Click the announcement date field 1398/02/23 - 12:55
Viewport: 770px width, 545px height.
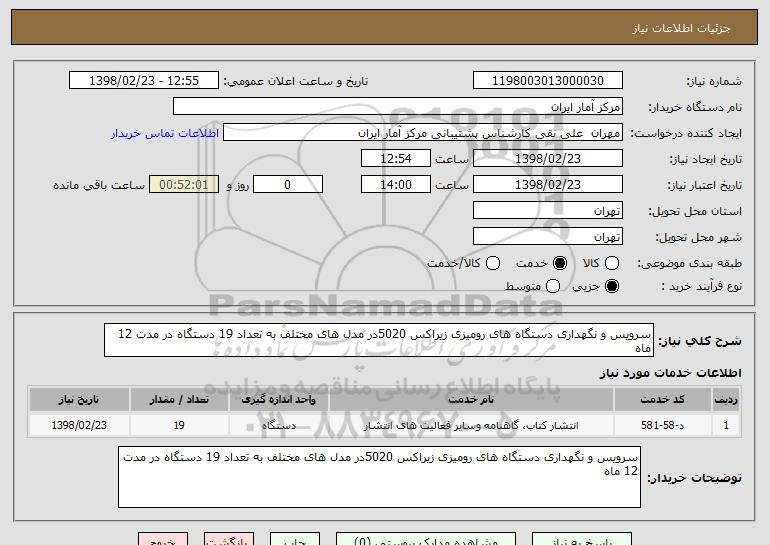click(144, 81)
